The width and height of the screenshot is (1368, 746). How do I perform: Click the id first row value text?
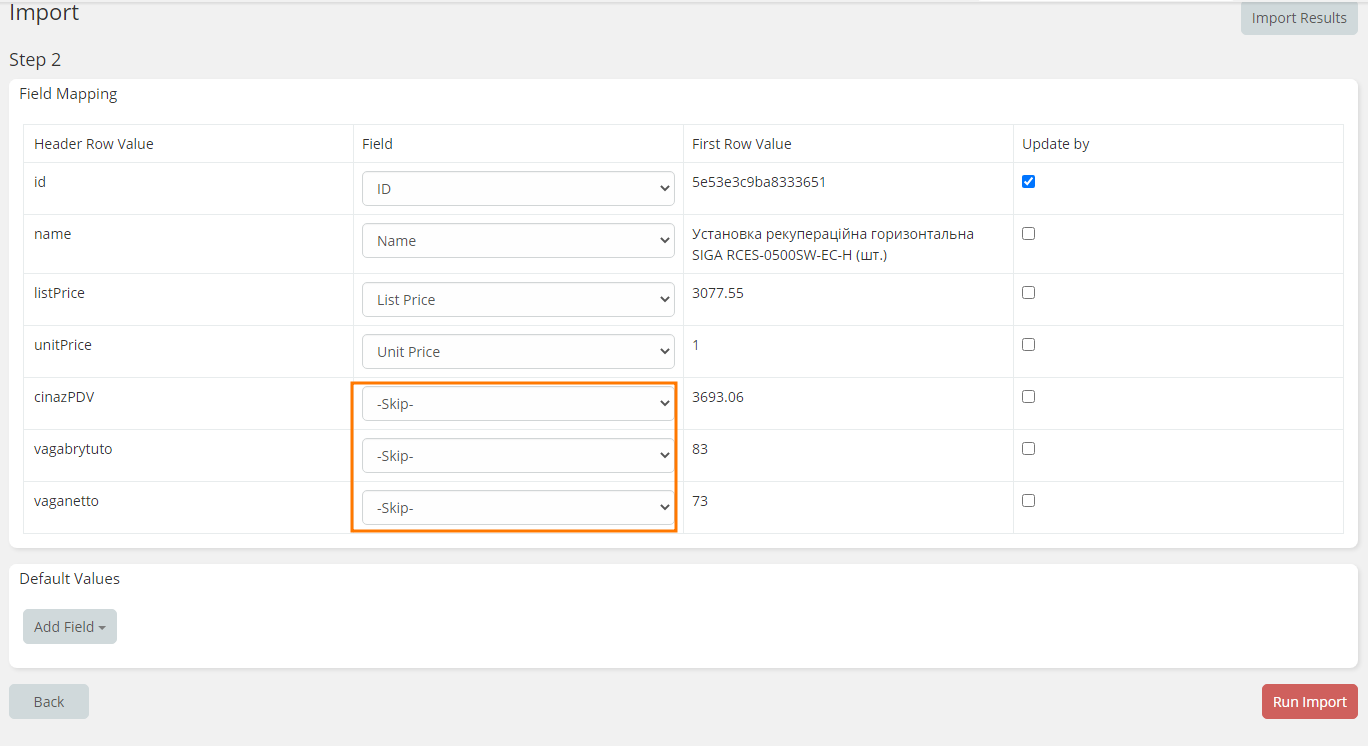coord(758,182)
